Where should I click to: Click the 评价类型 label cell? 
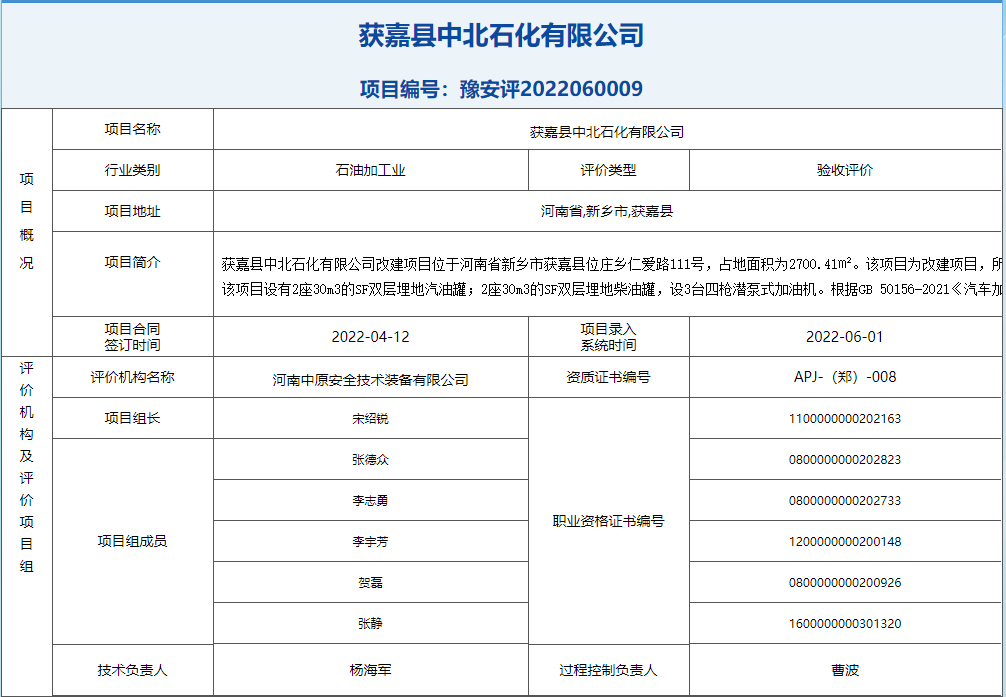(608, 170)
